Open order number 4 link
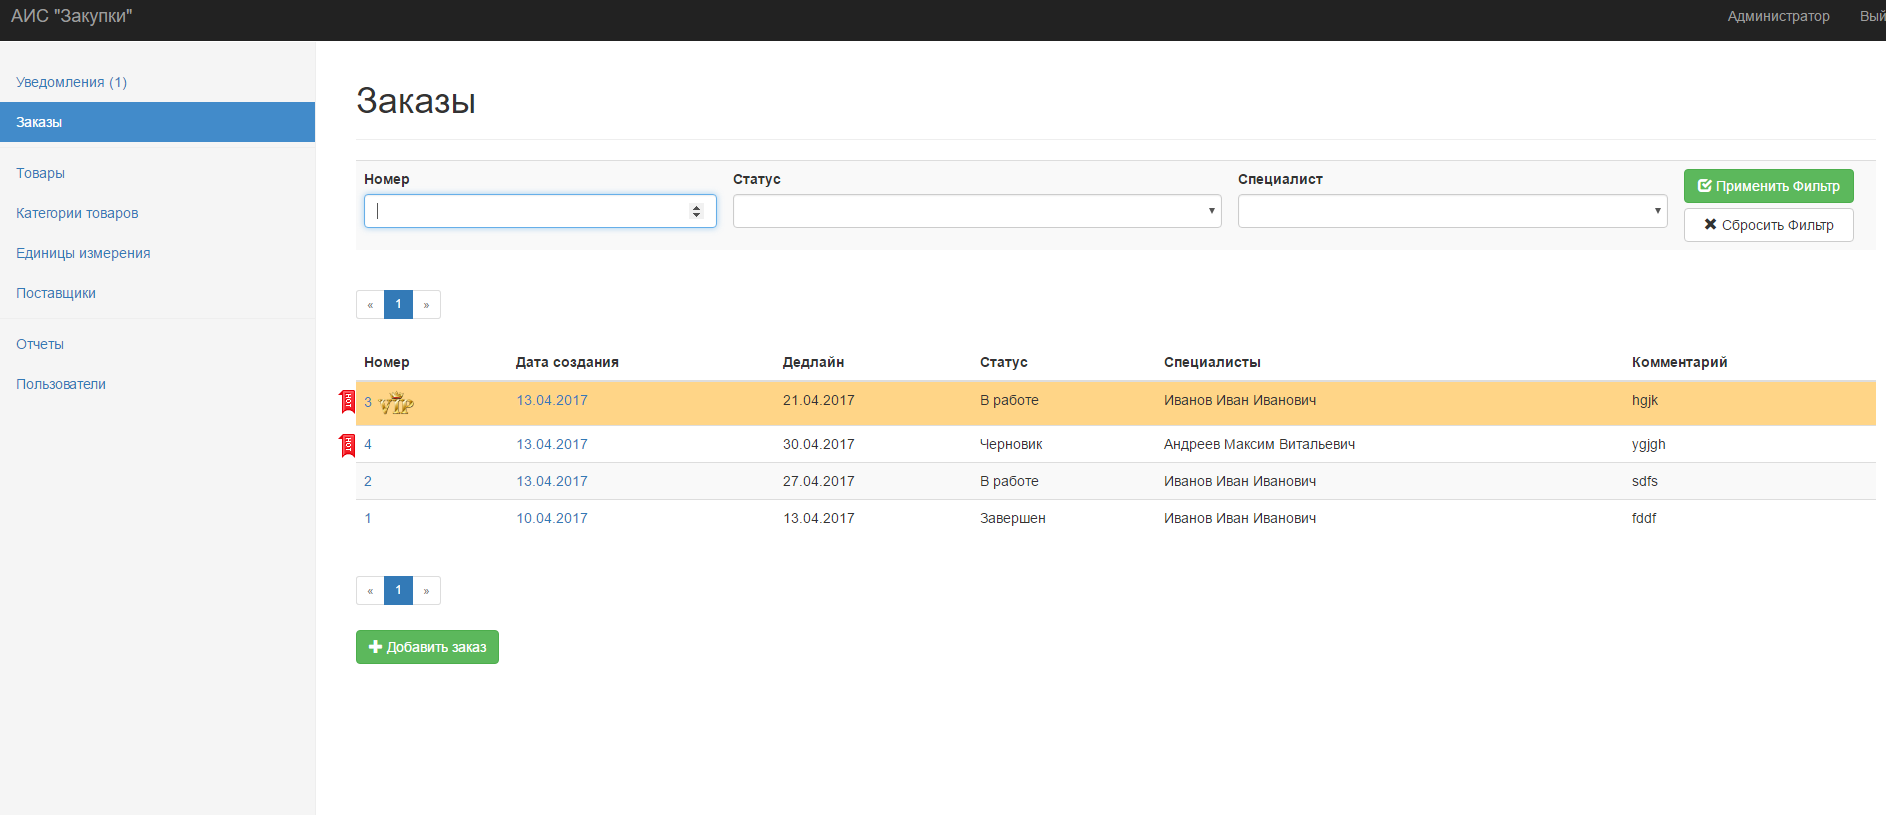 (368, 444)
